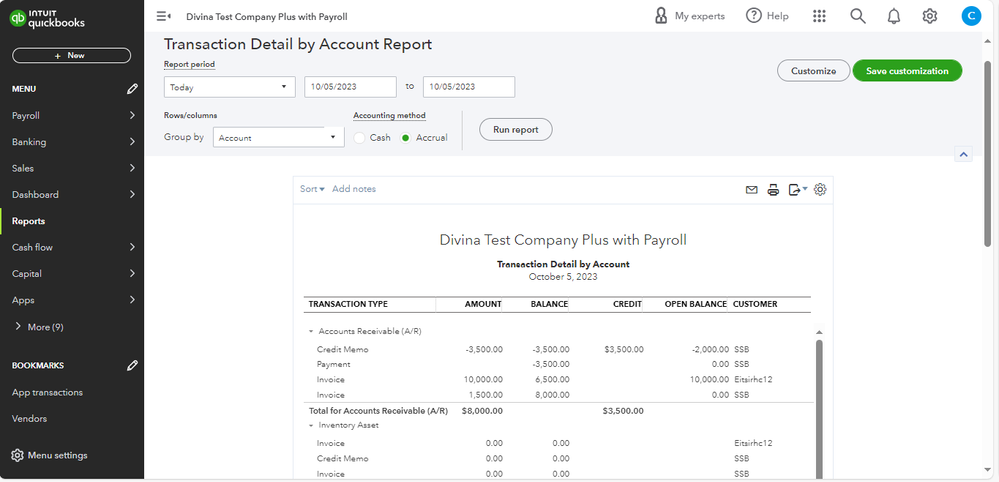Click Add notes link
Image resolution: width=999 pixels, height=482 pixels.
click(354, 189)
